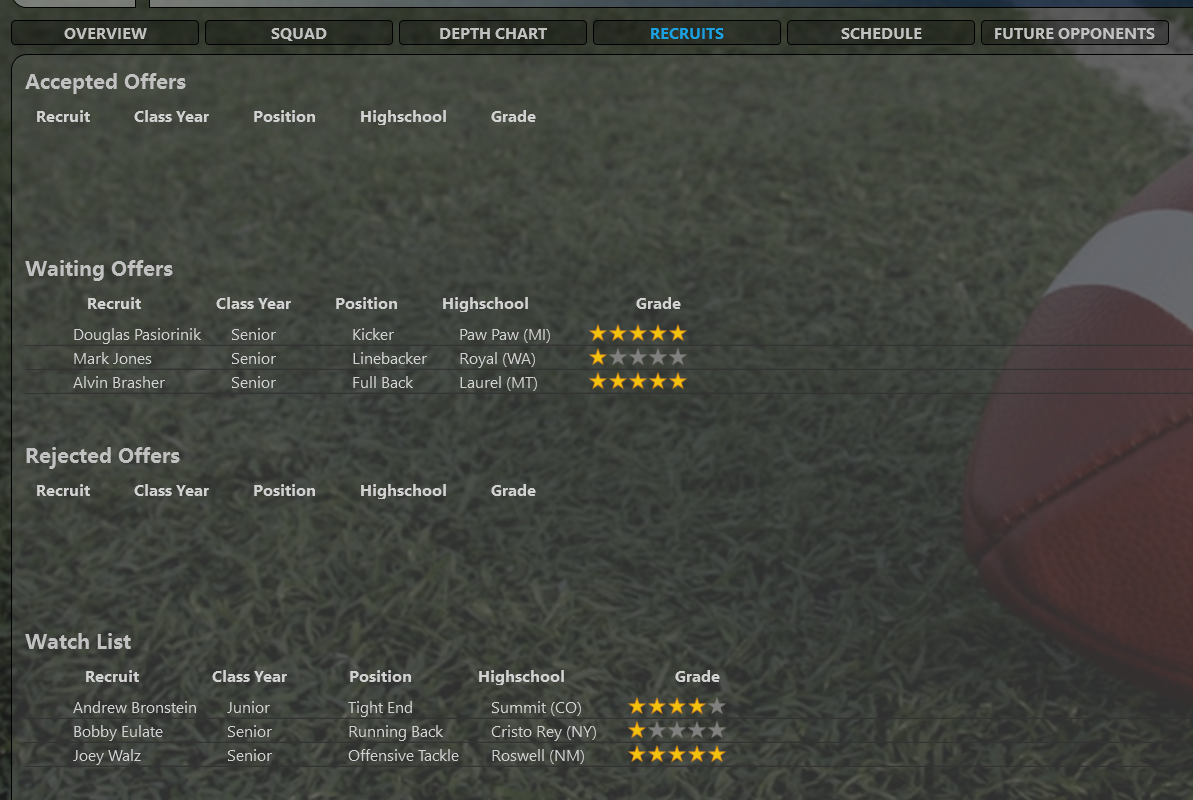The height and width of the screenshot is (800, 1193).
Task: Open Bobby Eulate's recruit entry
Action: point(118,731)
